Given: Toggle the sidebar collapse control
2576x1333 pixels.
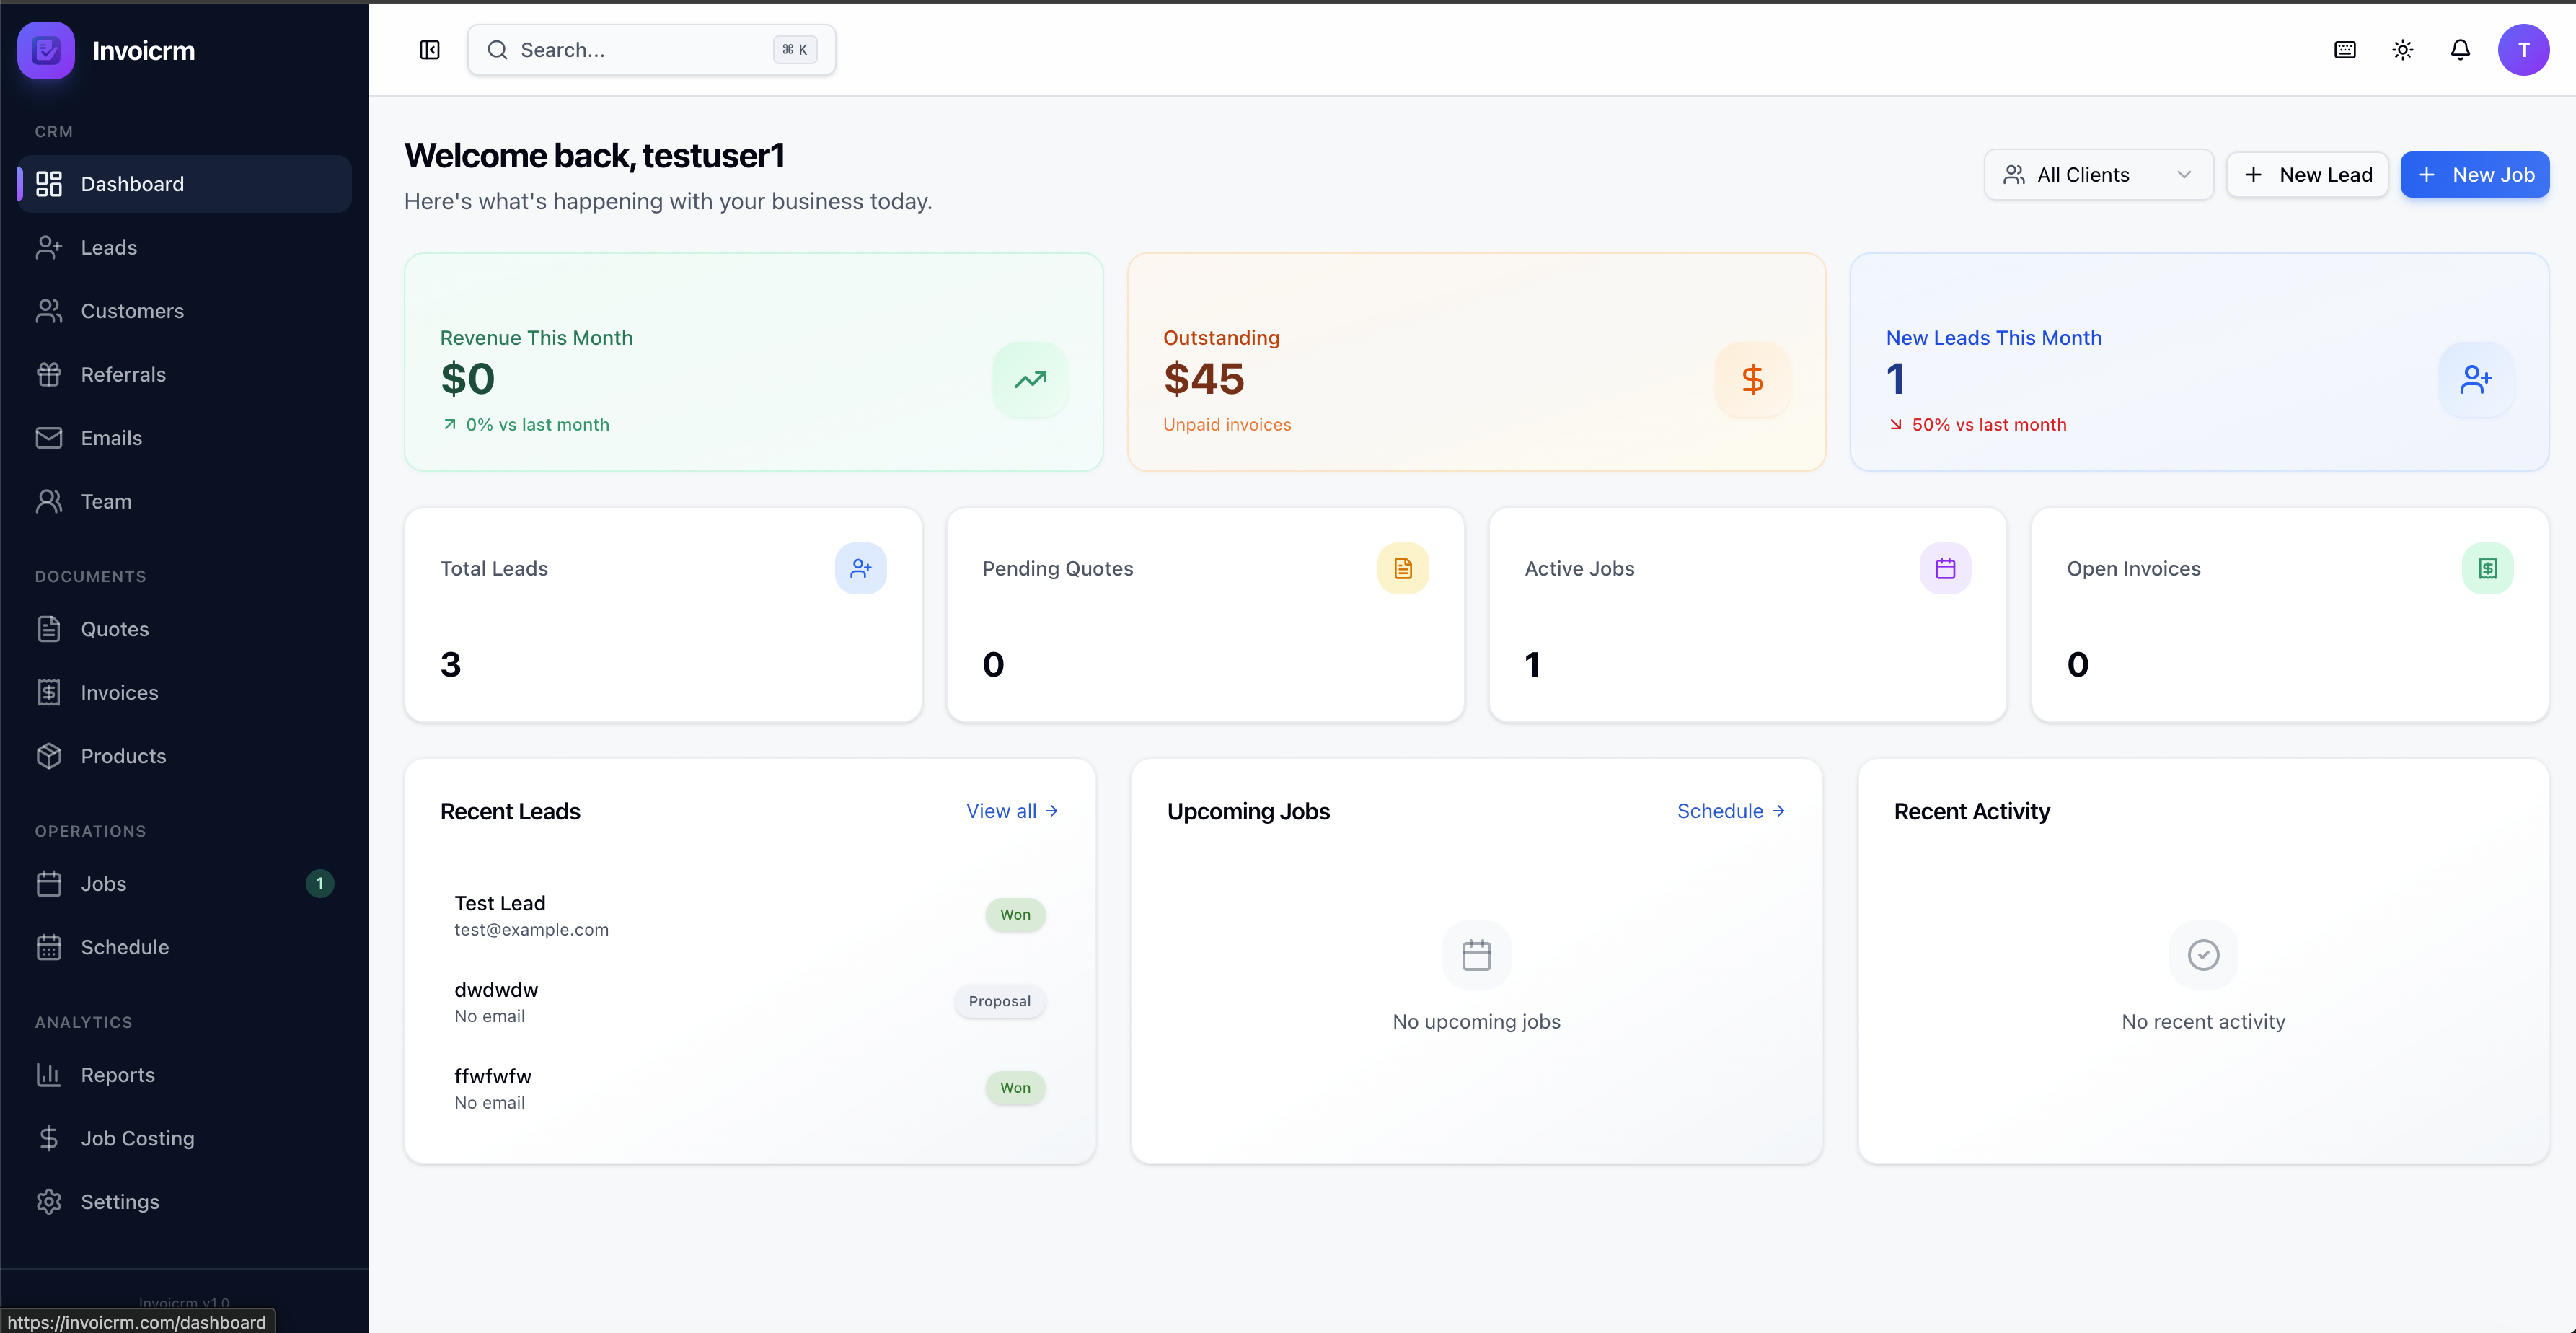Looking at the screenshot, I should [x=429, y=49].
